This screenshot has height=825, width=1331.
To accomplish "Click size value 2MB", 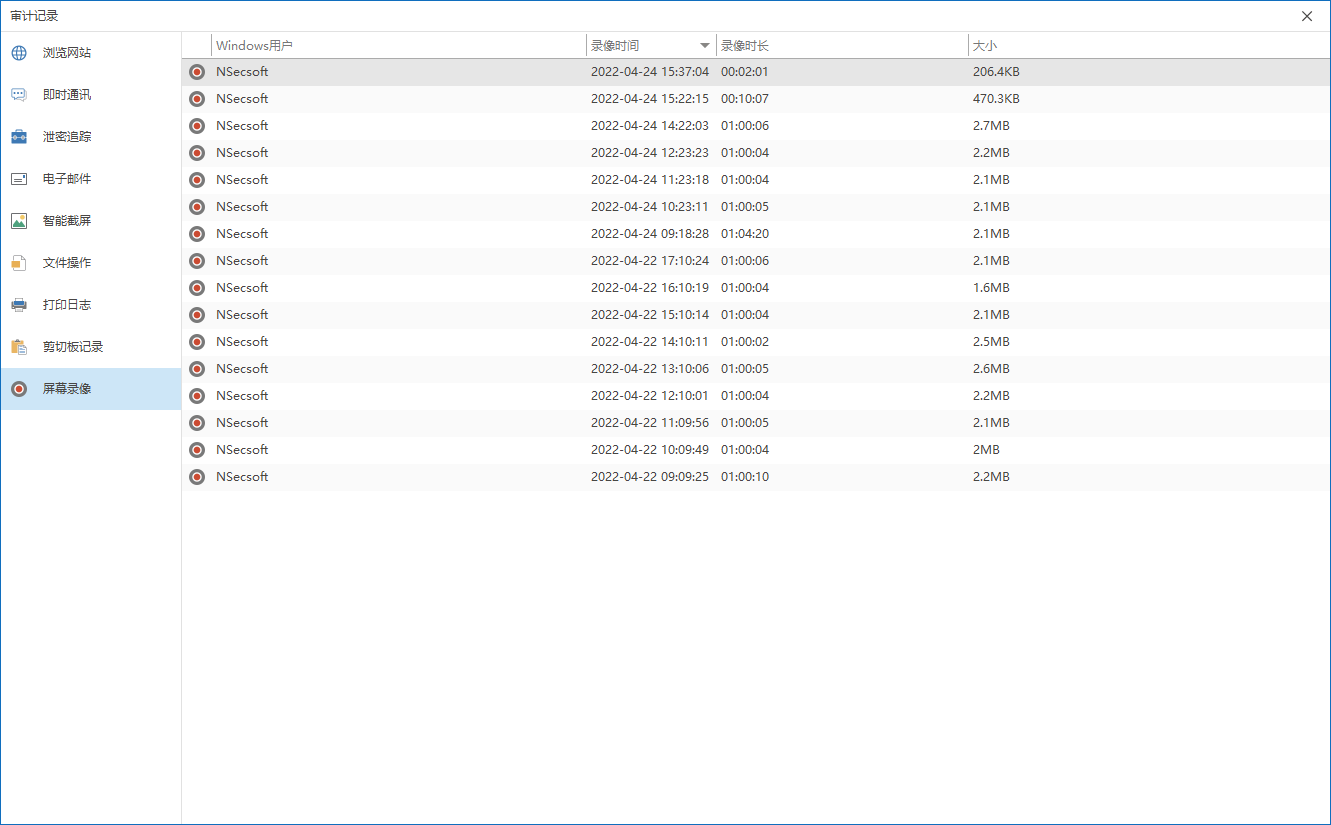I will [986, 450].
